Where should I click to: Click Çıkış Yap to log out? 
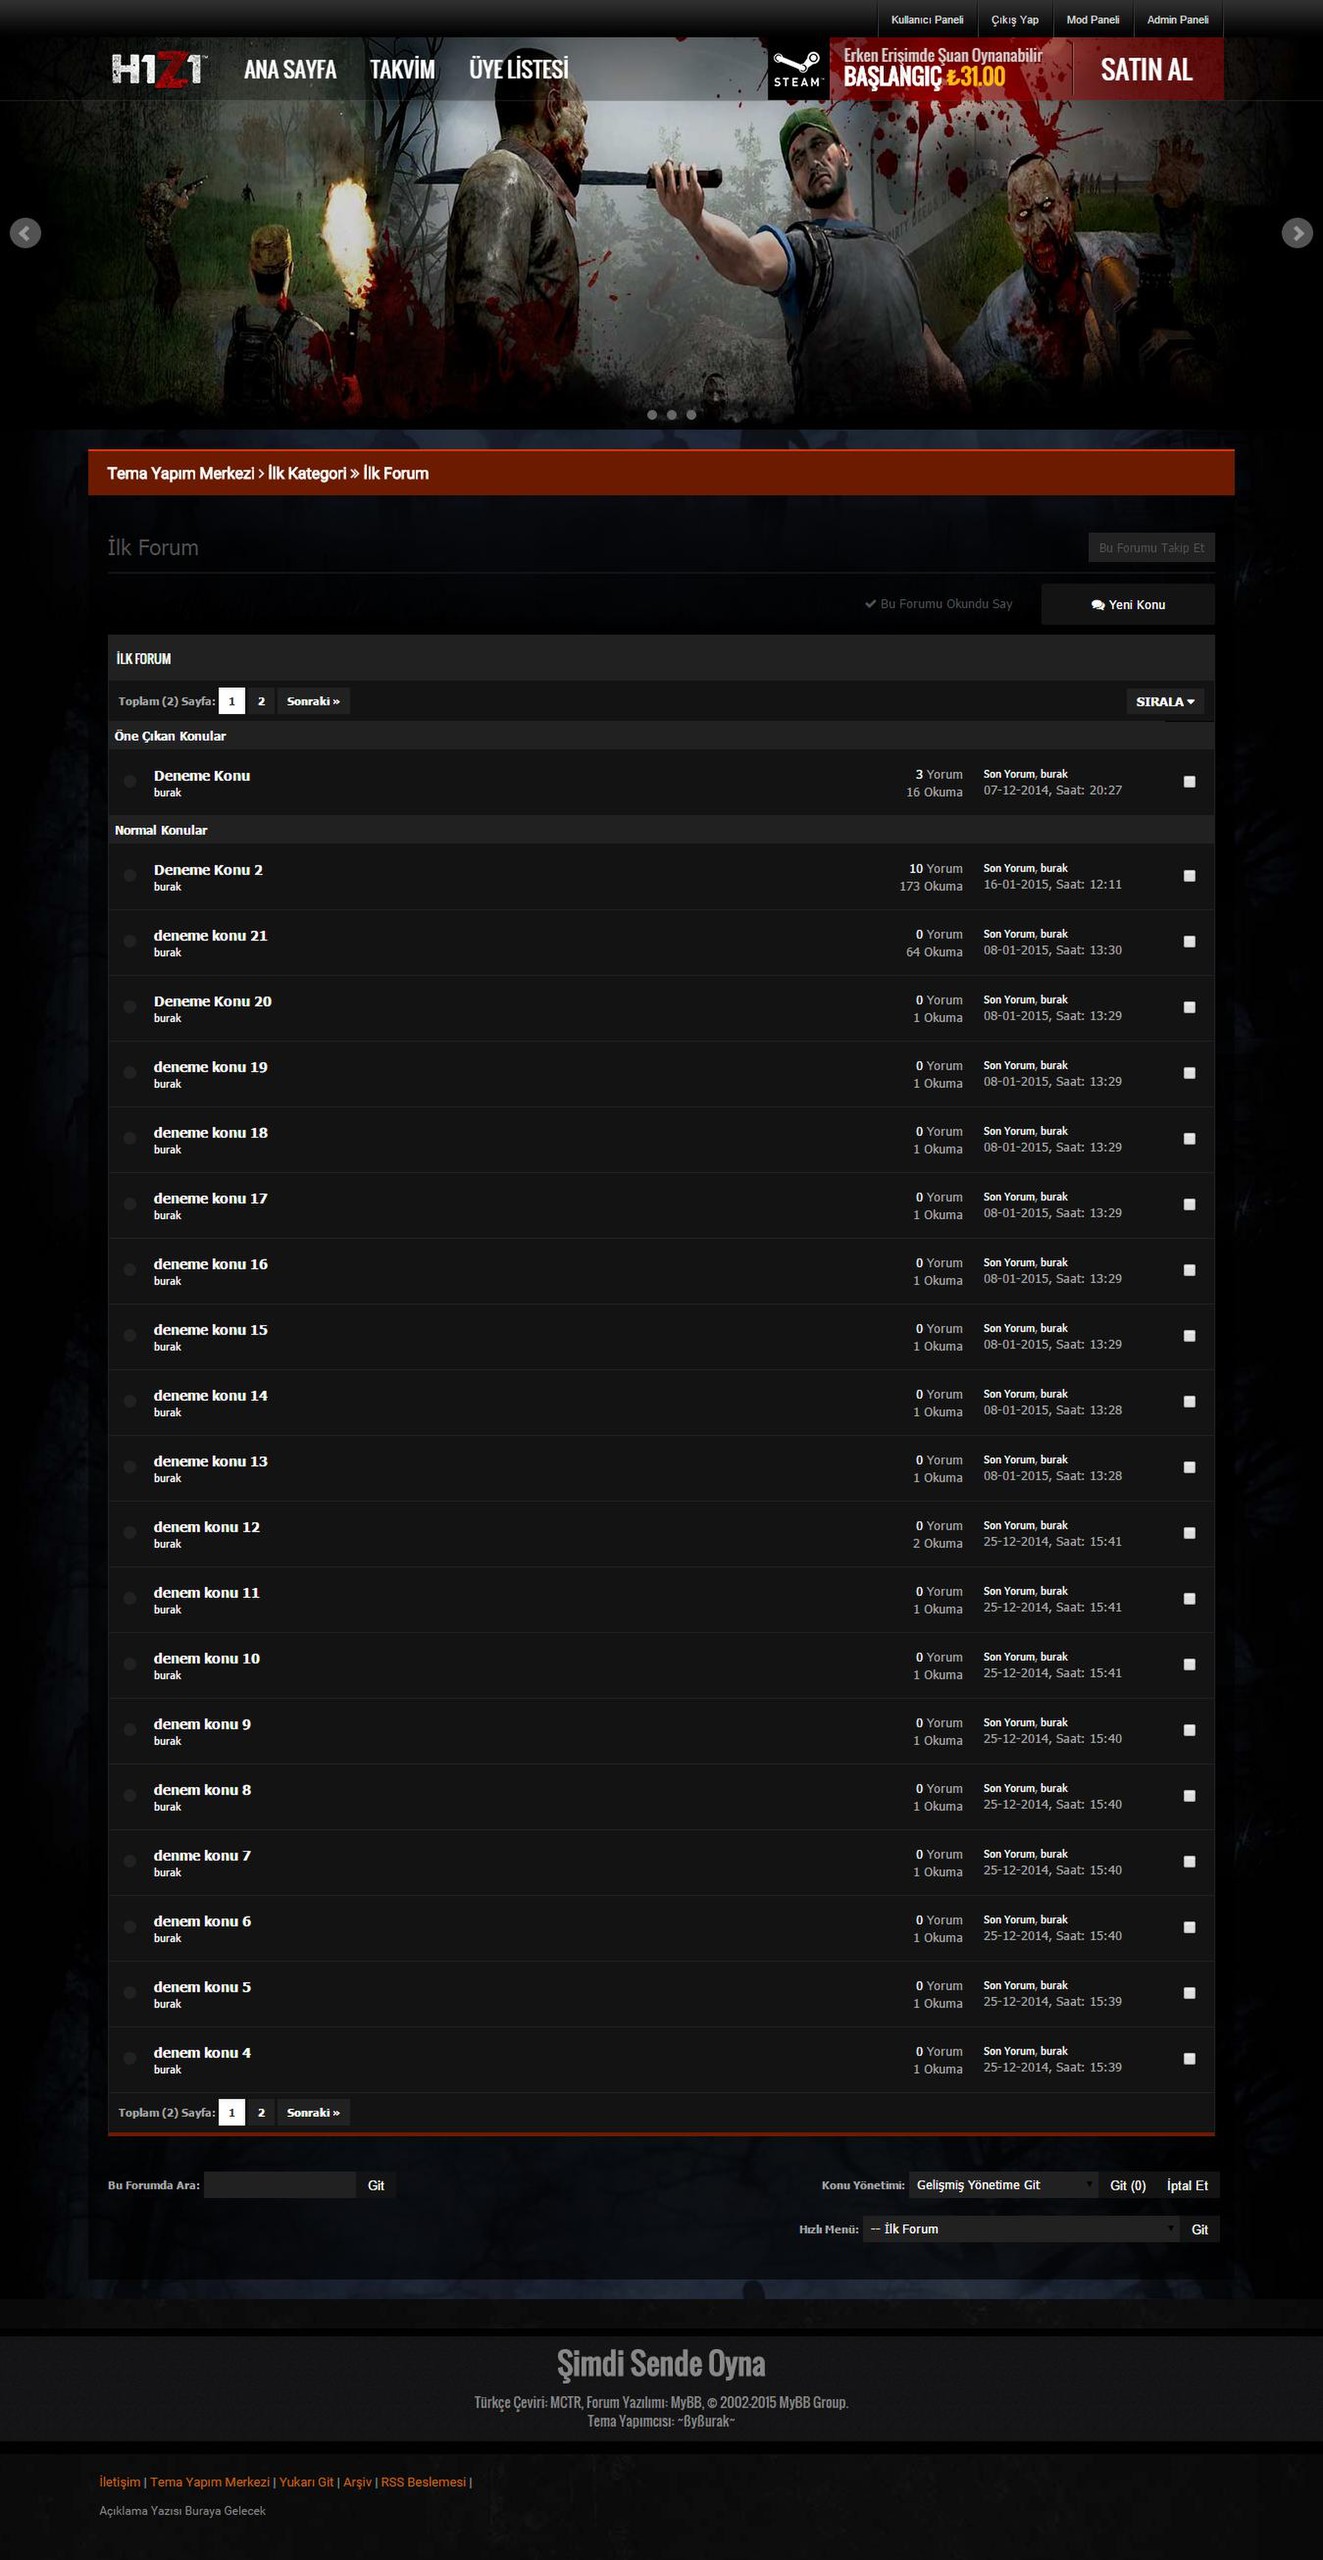(1015, 20)
